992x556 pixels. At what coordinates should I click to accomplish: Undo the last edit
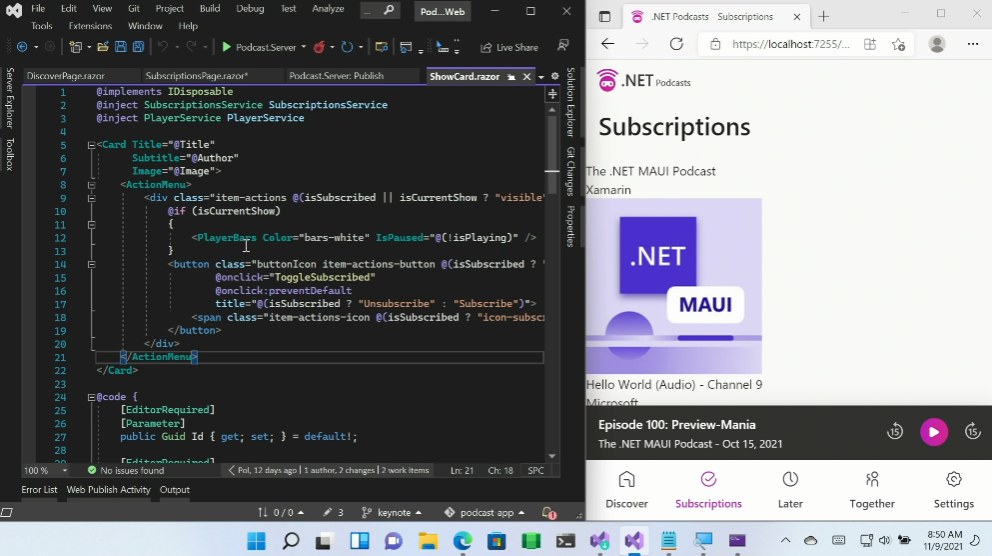(163, 47)
